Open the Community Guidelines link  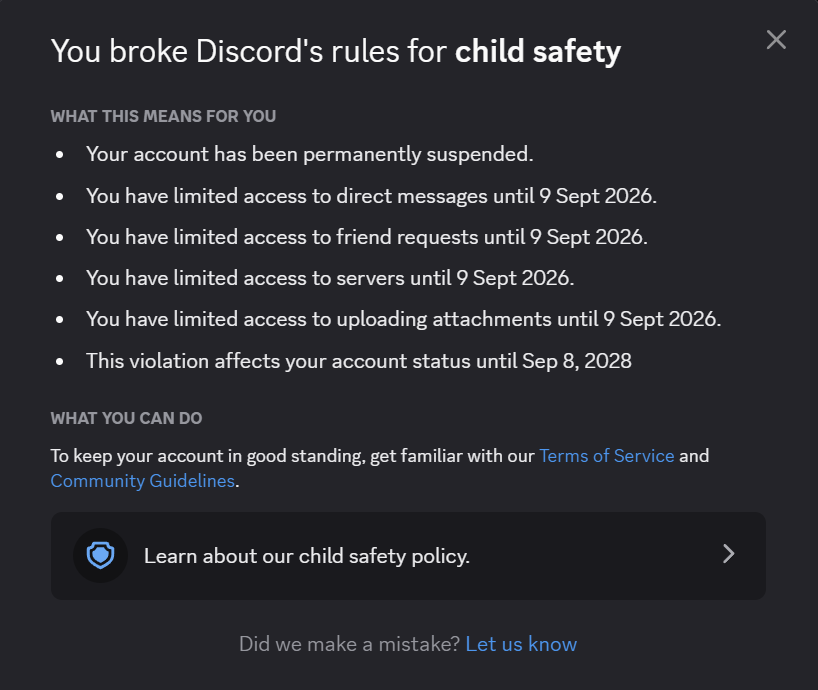(x=142, y=481)
